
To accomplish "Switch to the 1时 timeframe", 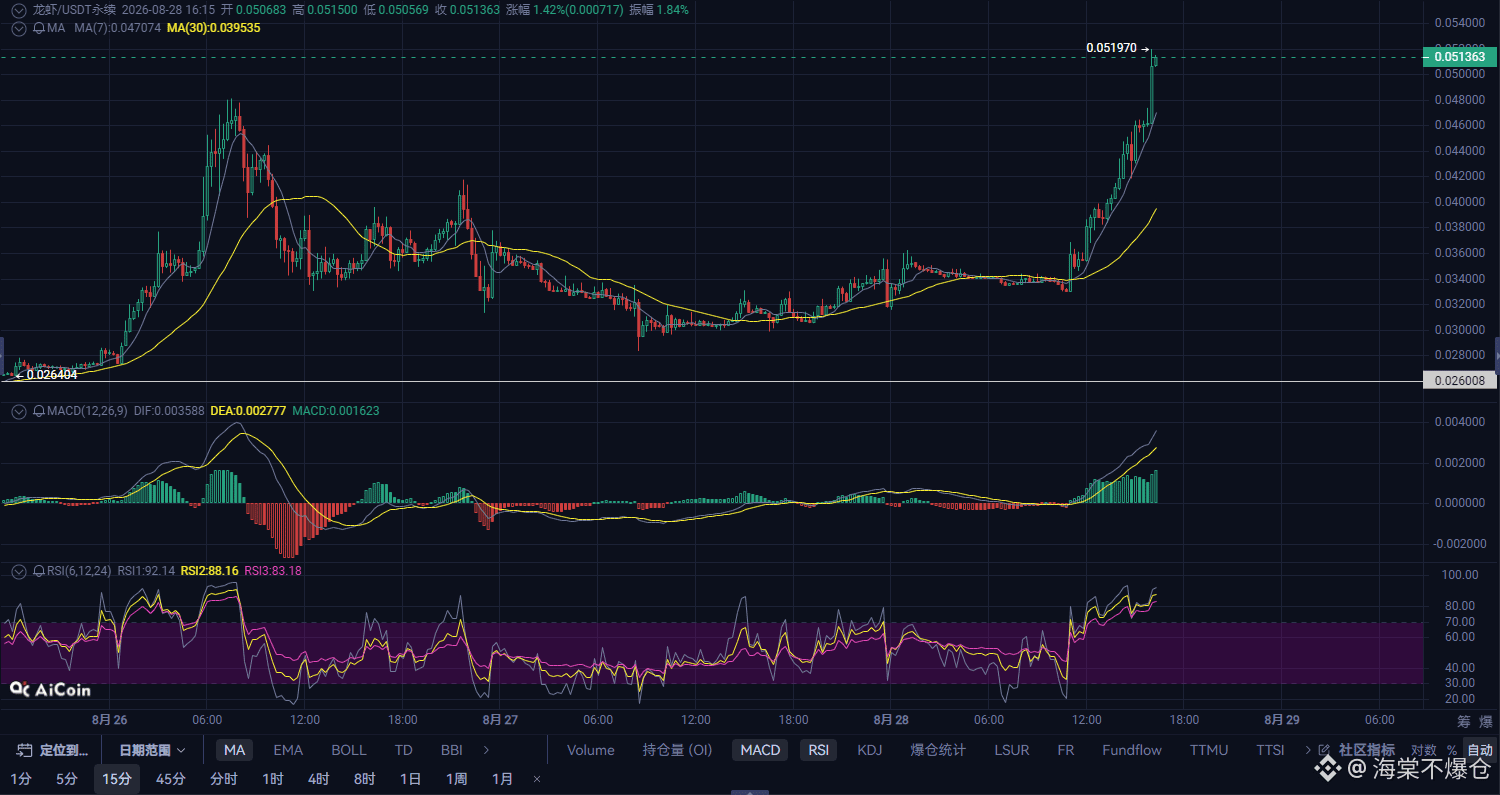I will (x=273, y=780).
